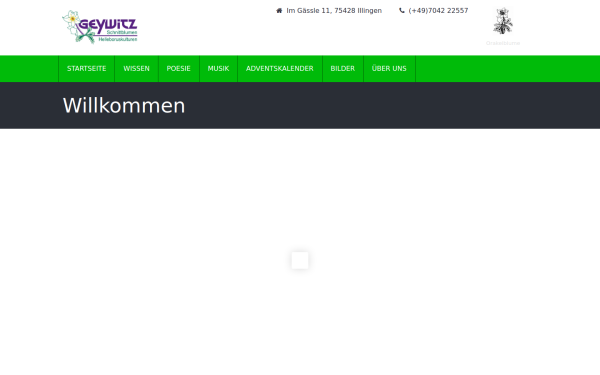
Task: Click the Willkommen heading
Action: [124, 106]
